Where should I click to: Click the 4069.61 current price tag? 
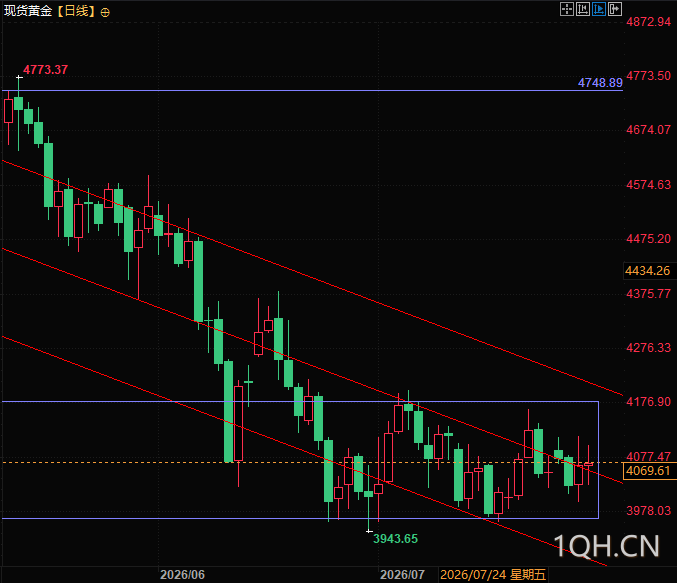[648, 471]
